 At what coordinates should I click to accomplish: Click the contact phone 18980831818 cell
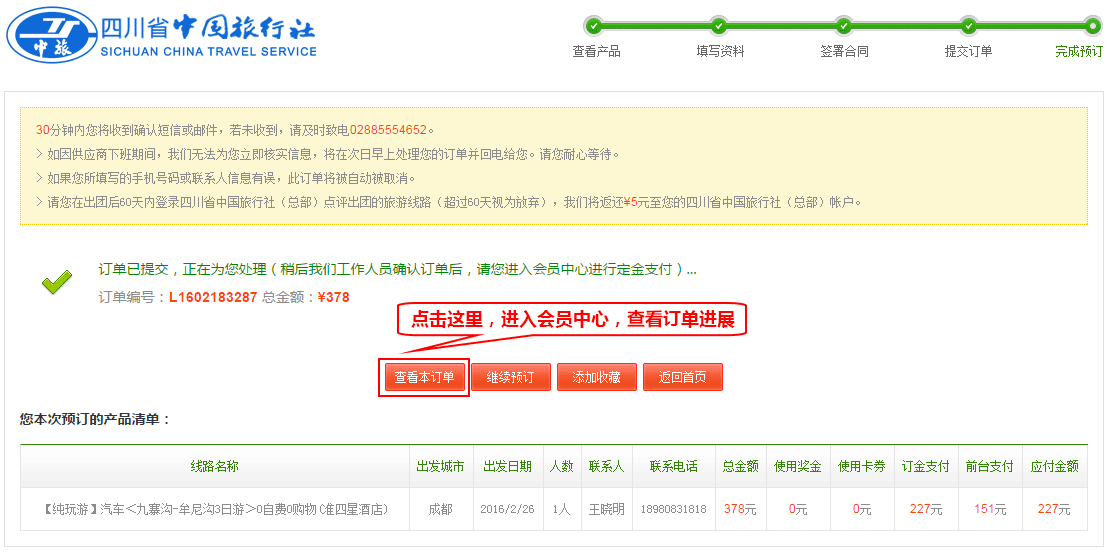pyautogui.click(x=674, y=509)
